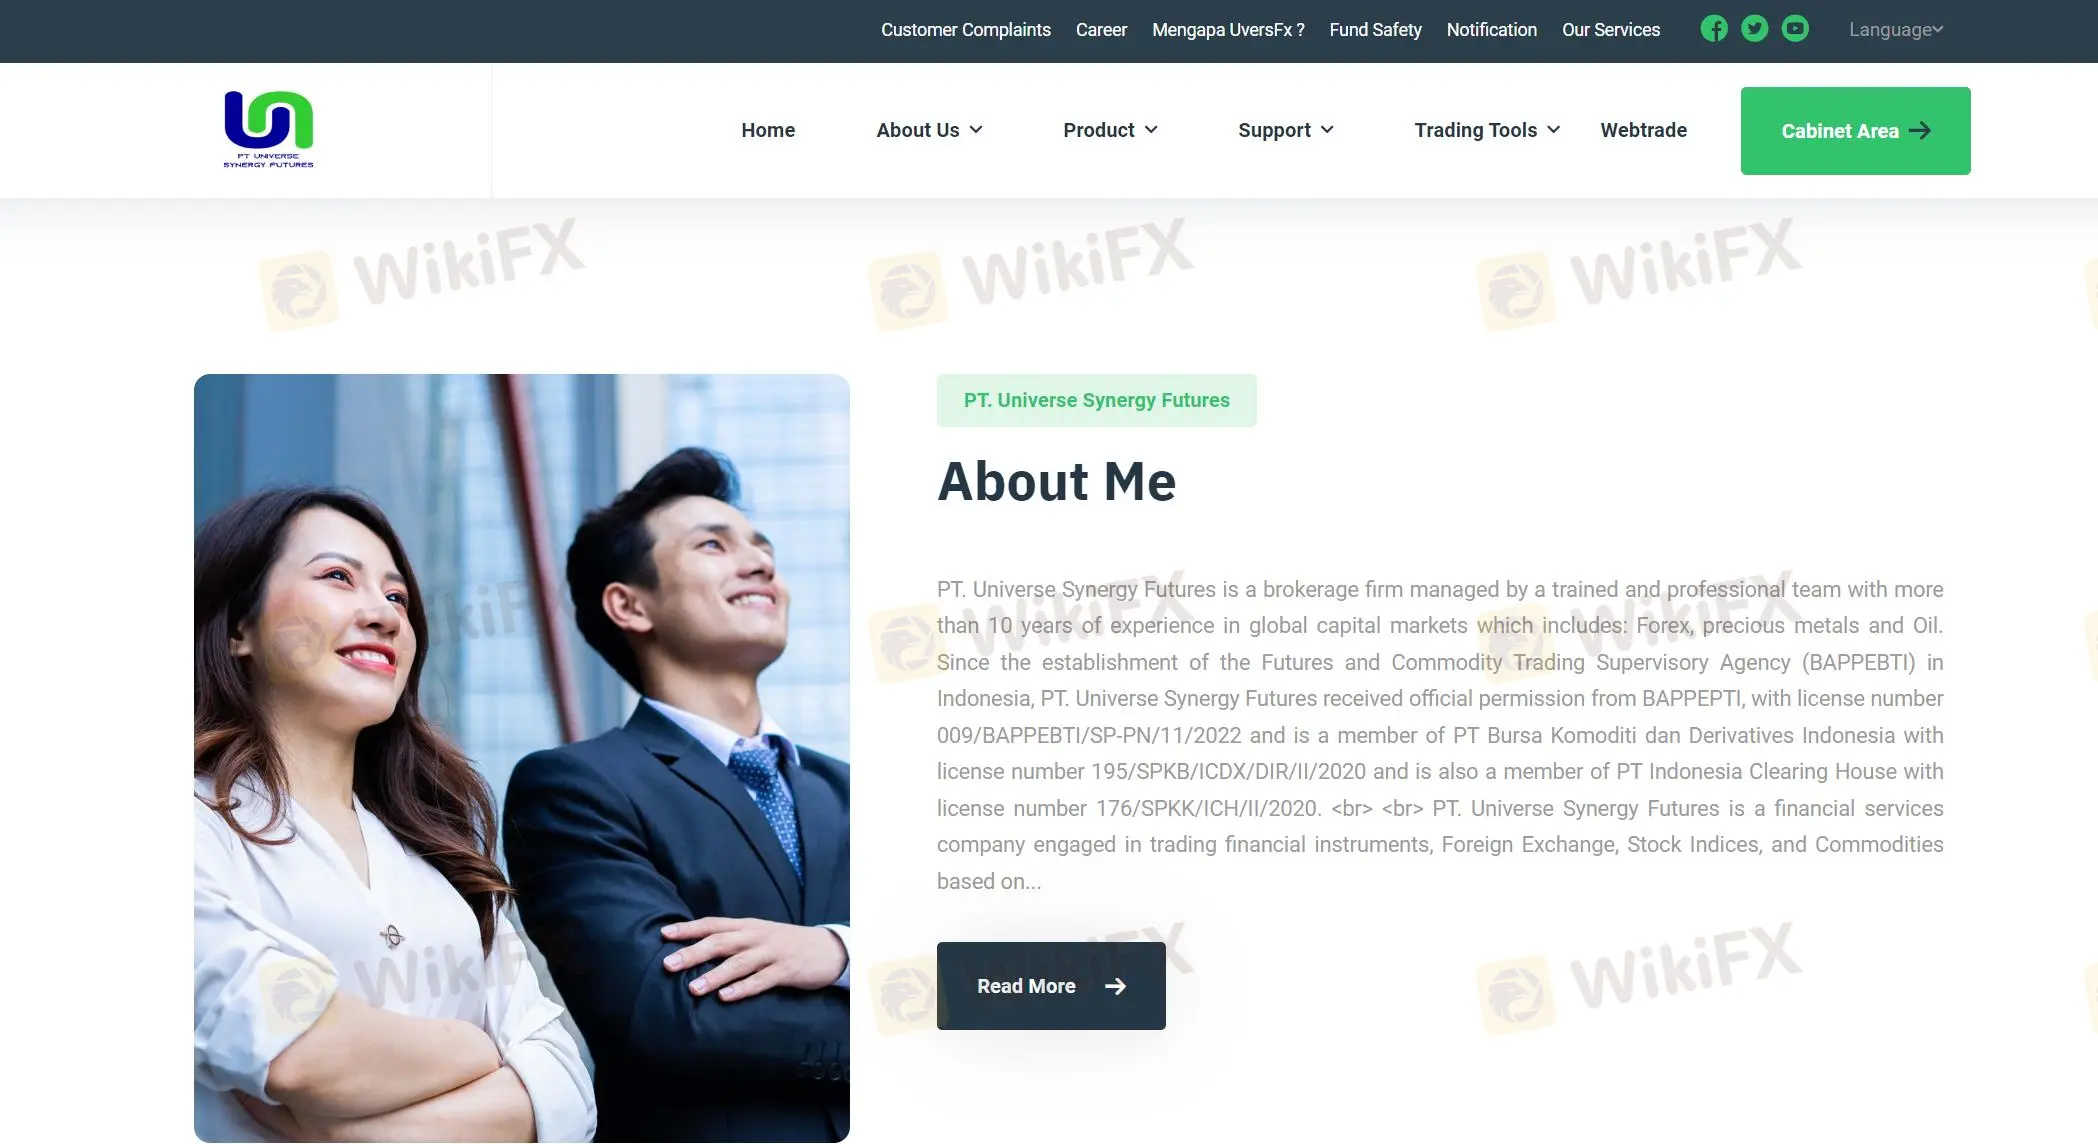Select the Mengapa UversFx ? link

tap(1228, 30)
